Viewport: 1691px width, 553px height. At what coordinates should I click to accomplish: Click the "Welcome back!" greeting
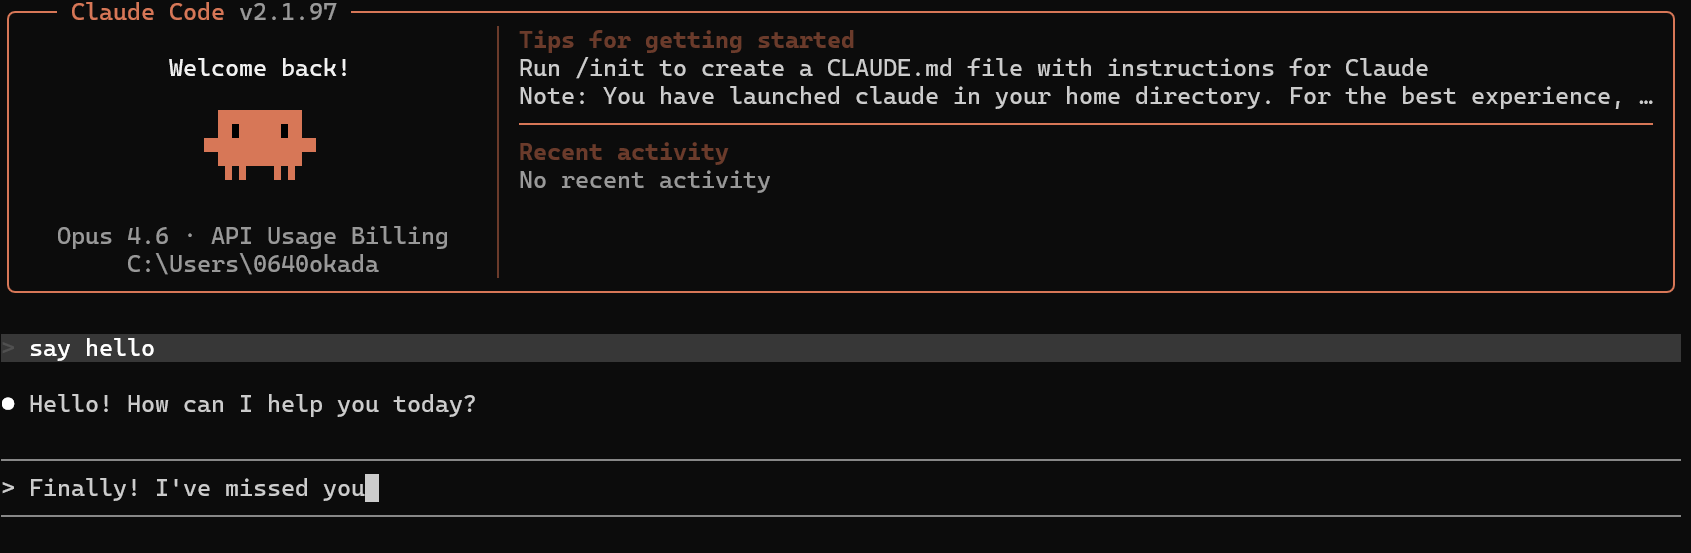(259, 68)
